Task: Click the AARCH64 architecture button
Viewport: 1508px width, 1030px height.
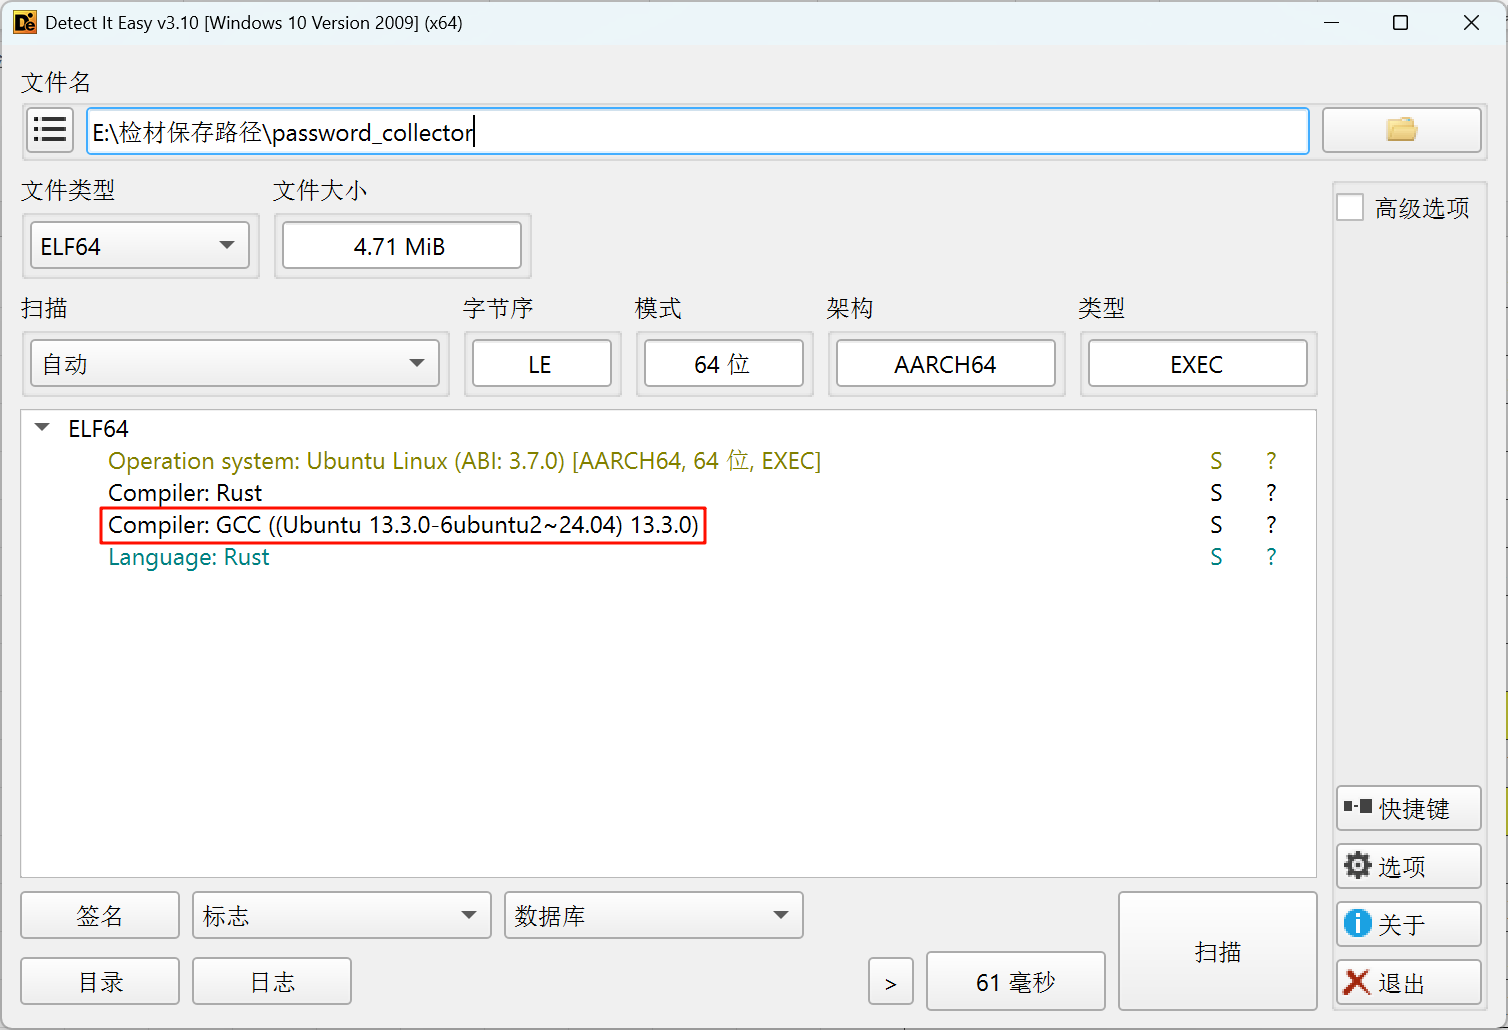Action: click(x=946, y=363)
